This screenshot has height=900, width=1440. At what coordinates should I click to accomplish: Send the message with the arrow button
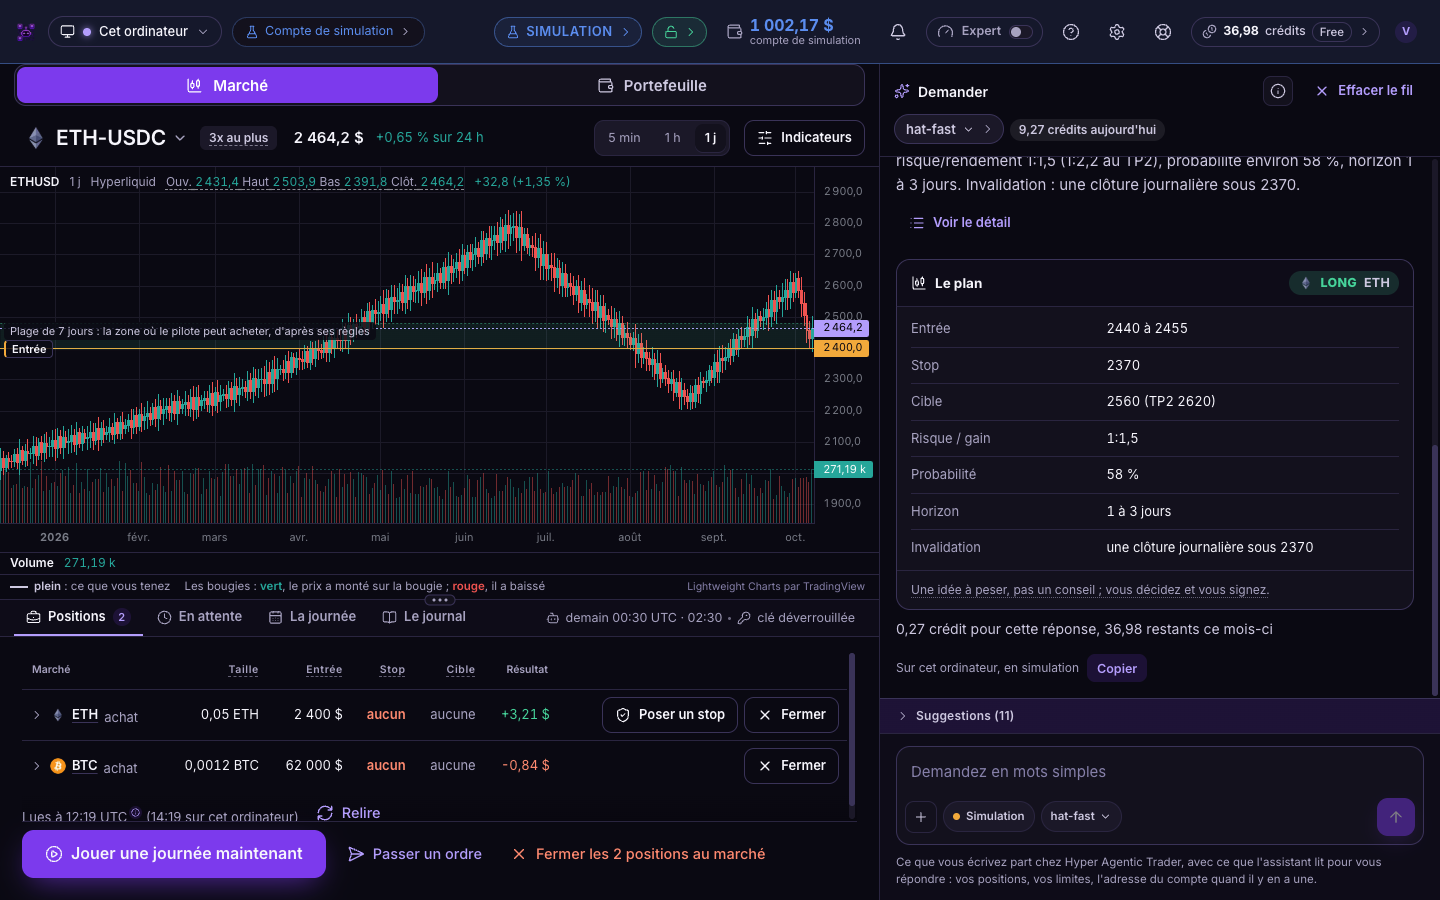[1396, 817]
